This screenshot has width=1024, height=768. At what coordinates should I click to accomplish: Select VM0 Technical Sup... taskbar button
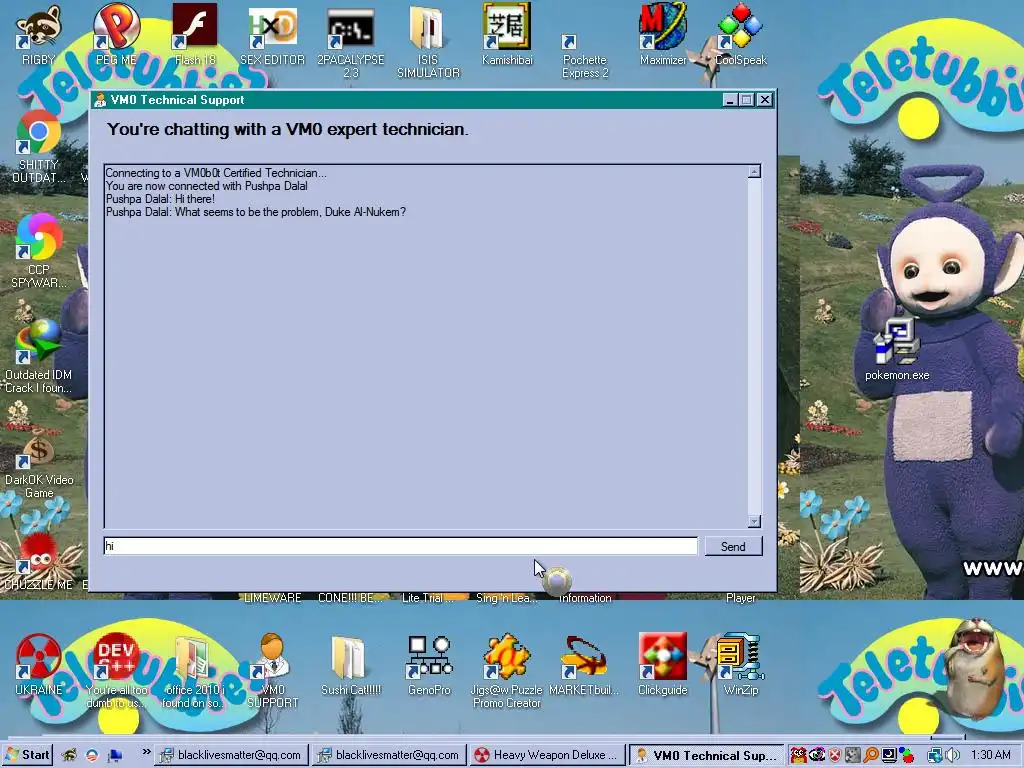point(707,755)
